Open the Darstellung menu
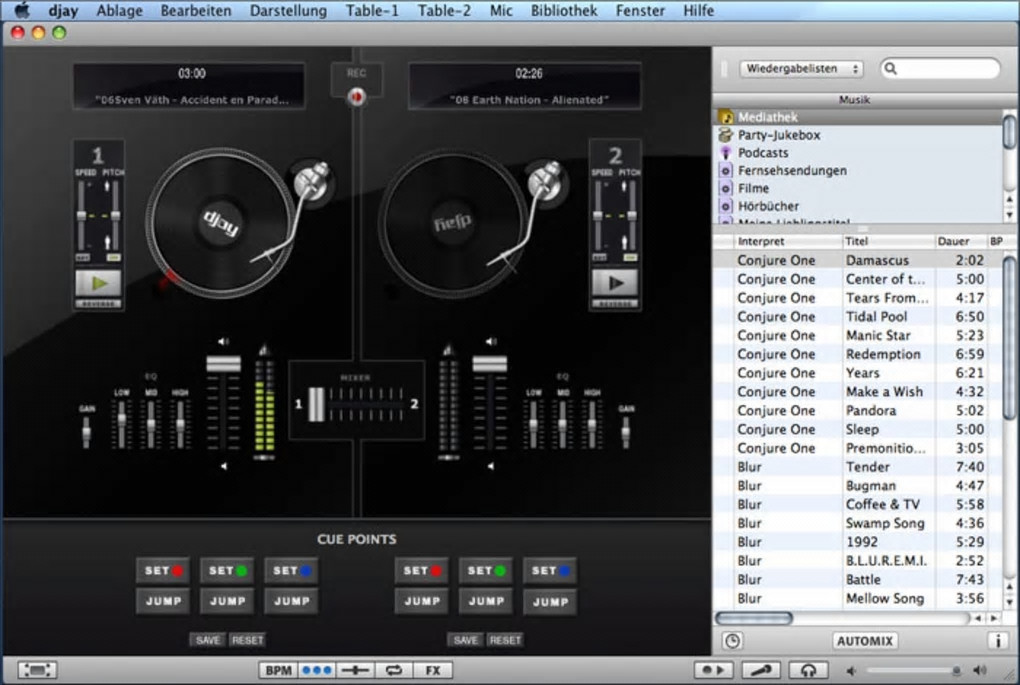 point(288,11)
